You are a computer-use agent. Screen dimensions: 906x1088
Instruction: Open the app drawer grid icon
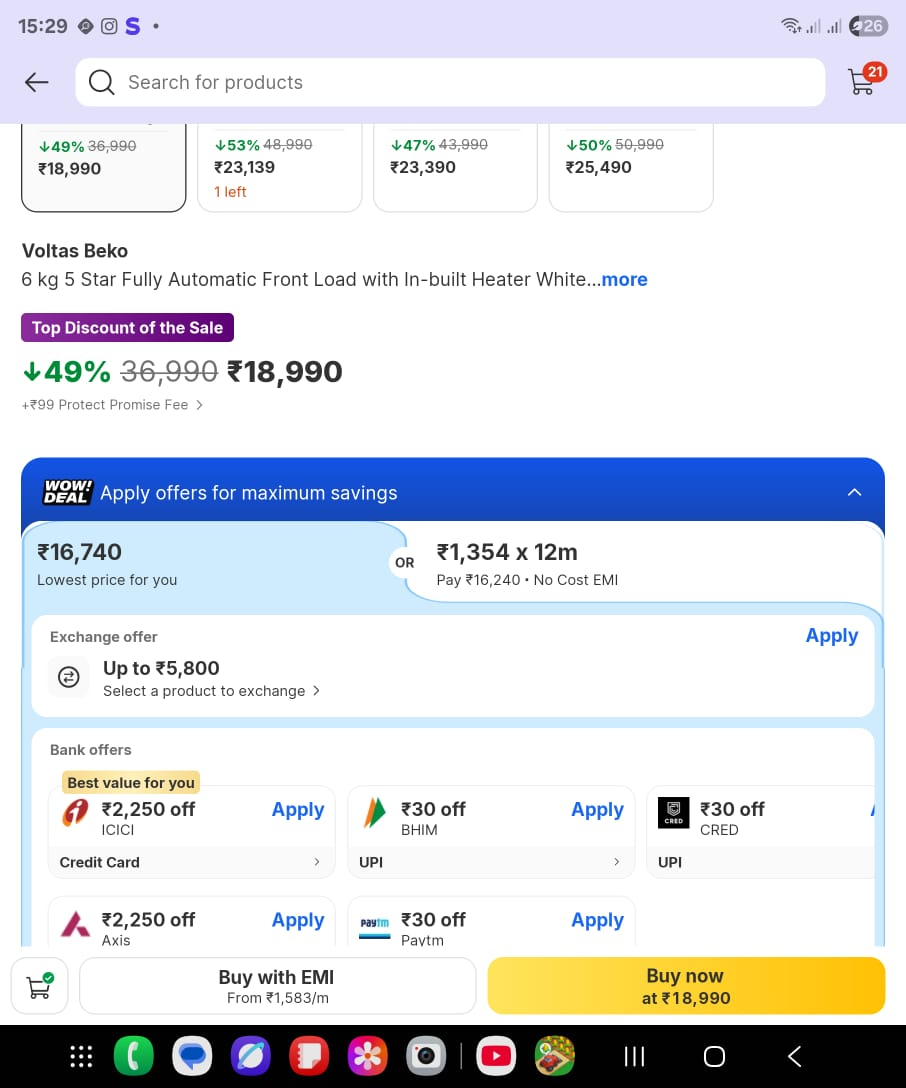81,1056
